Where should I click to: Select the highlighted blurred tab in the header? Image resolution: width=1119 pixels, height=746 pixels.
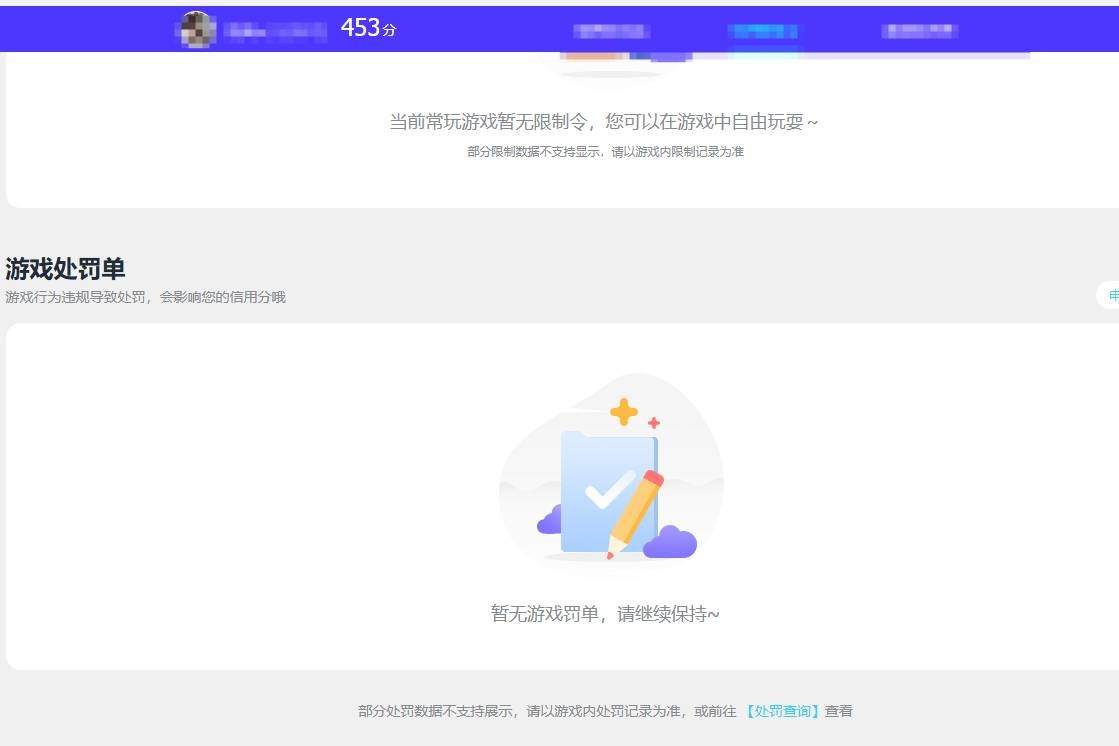click(763, 31)
